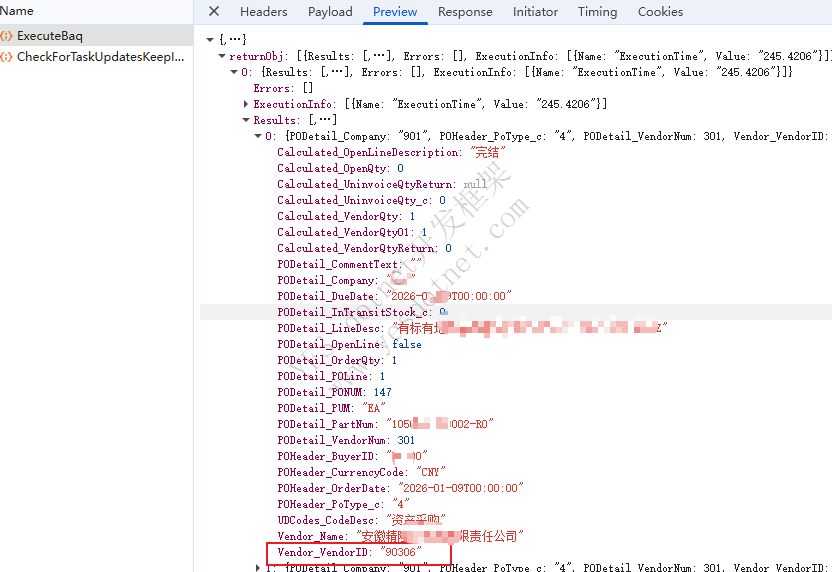Select Calculated_OpenLineDescription property
This screenshot has height=572, width=832.
tap(391, 152)
